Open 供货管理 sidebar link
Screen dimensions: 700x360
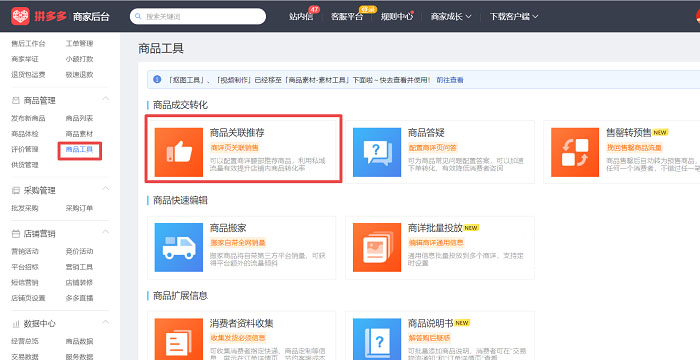pyautogui.click(x=25, y=165)
